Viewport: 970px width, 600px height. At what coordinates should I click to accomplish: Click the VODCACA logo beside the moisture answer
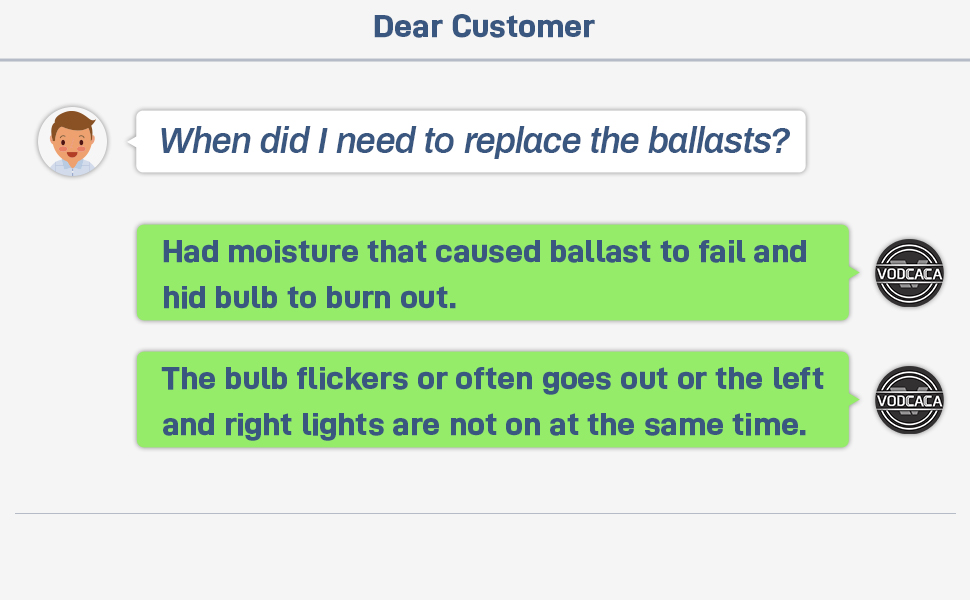tap(909, 273)
